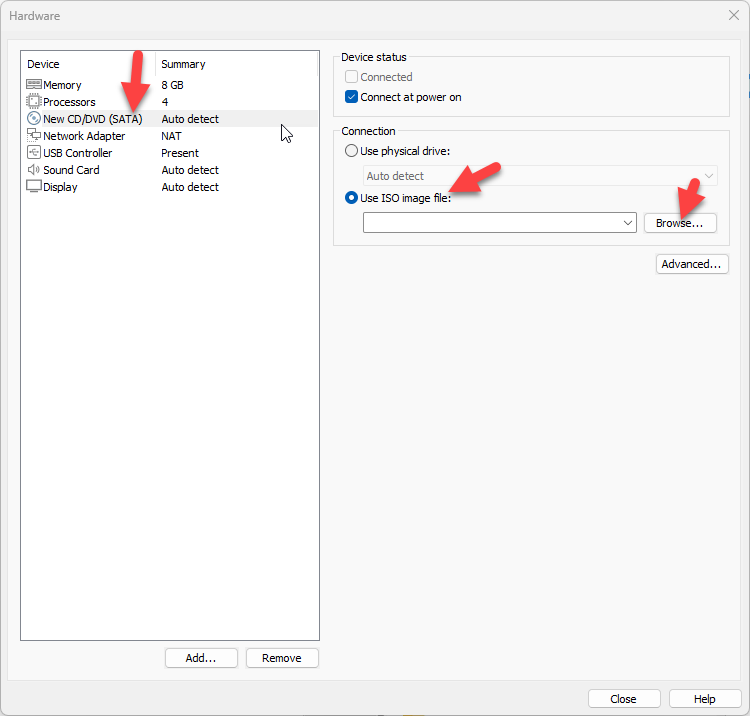Click the Summary column header
This screenshot has width=750, height=716.
(x=184, y=64)
